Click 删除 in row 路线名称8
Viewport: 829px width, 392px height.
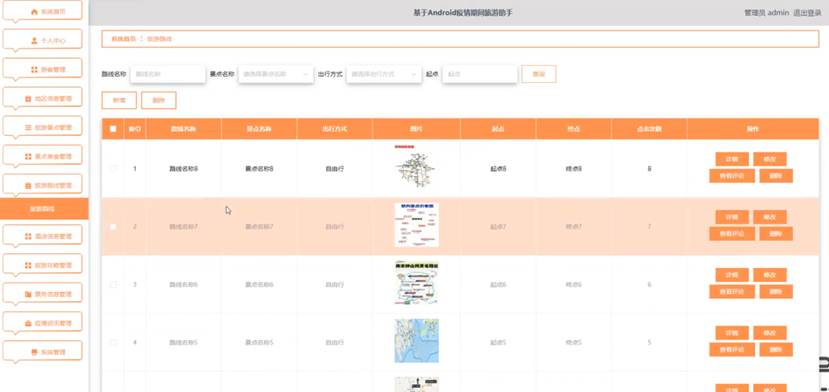click(776, 176)
